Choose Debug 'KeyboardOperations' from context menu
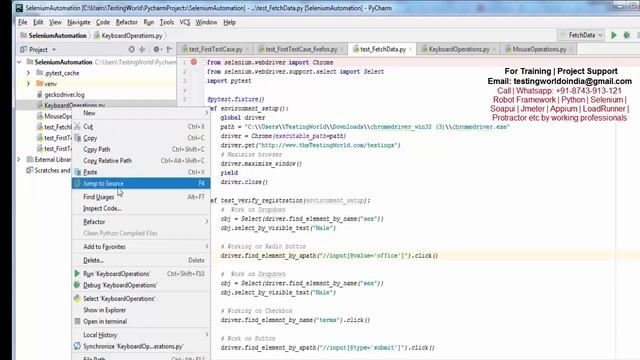Image resolution: width=640 pixels, height=360 pixels. pos(141,285)
